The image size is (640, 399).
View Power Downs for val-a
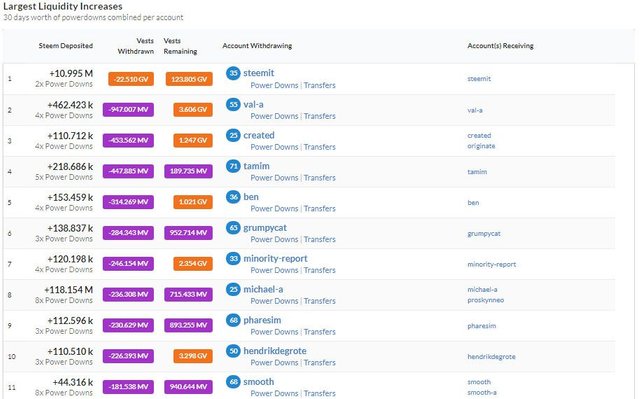(x=274, y=116)
